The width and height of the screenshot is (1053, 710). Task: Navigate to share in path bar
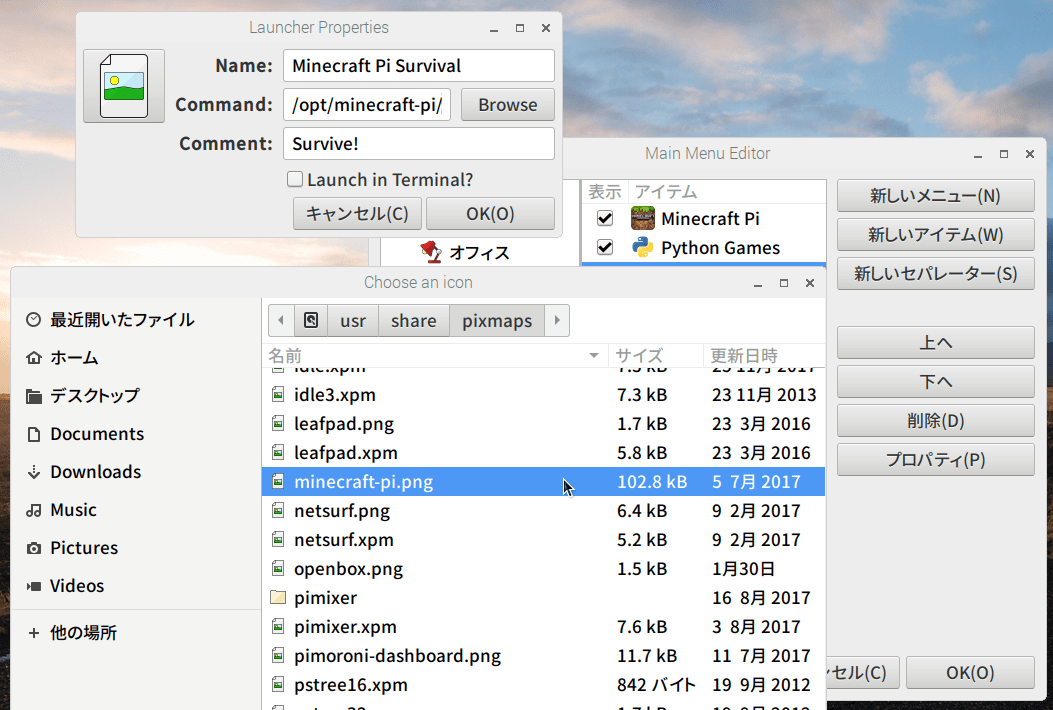[414, 320]
